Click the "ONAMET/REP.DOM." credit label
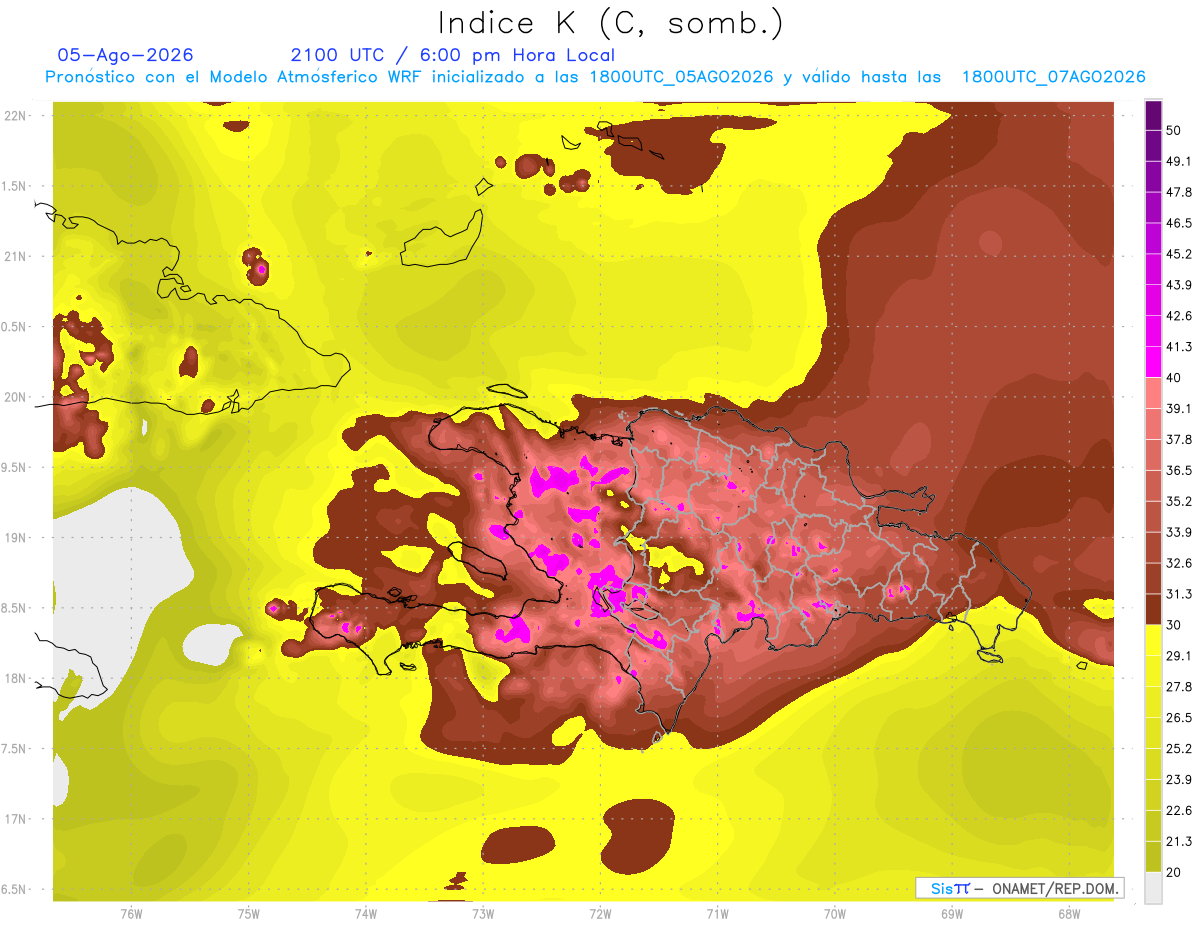This screenshot has width=1200, height=927. 1054,888
